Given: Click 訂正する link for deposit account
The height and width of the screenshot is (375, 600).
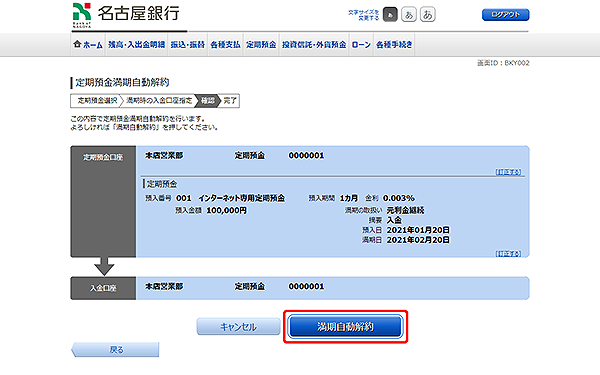Looking at the screenshot, I should [x=508, y=172].
